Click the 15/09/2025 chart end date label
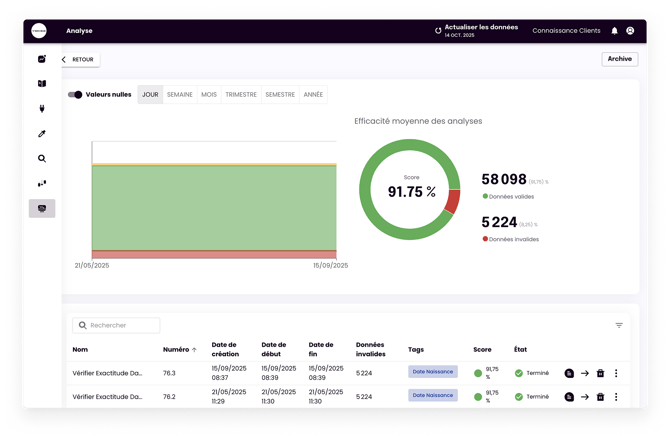Screen dimensions: 670x436 [330, 265]
